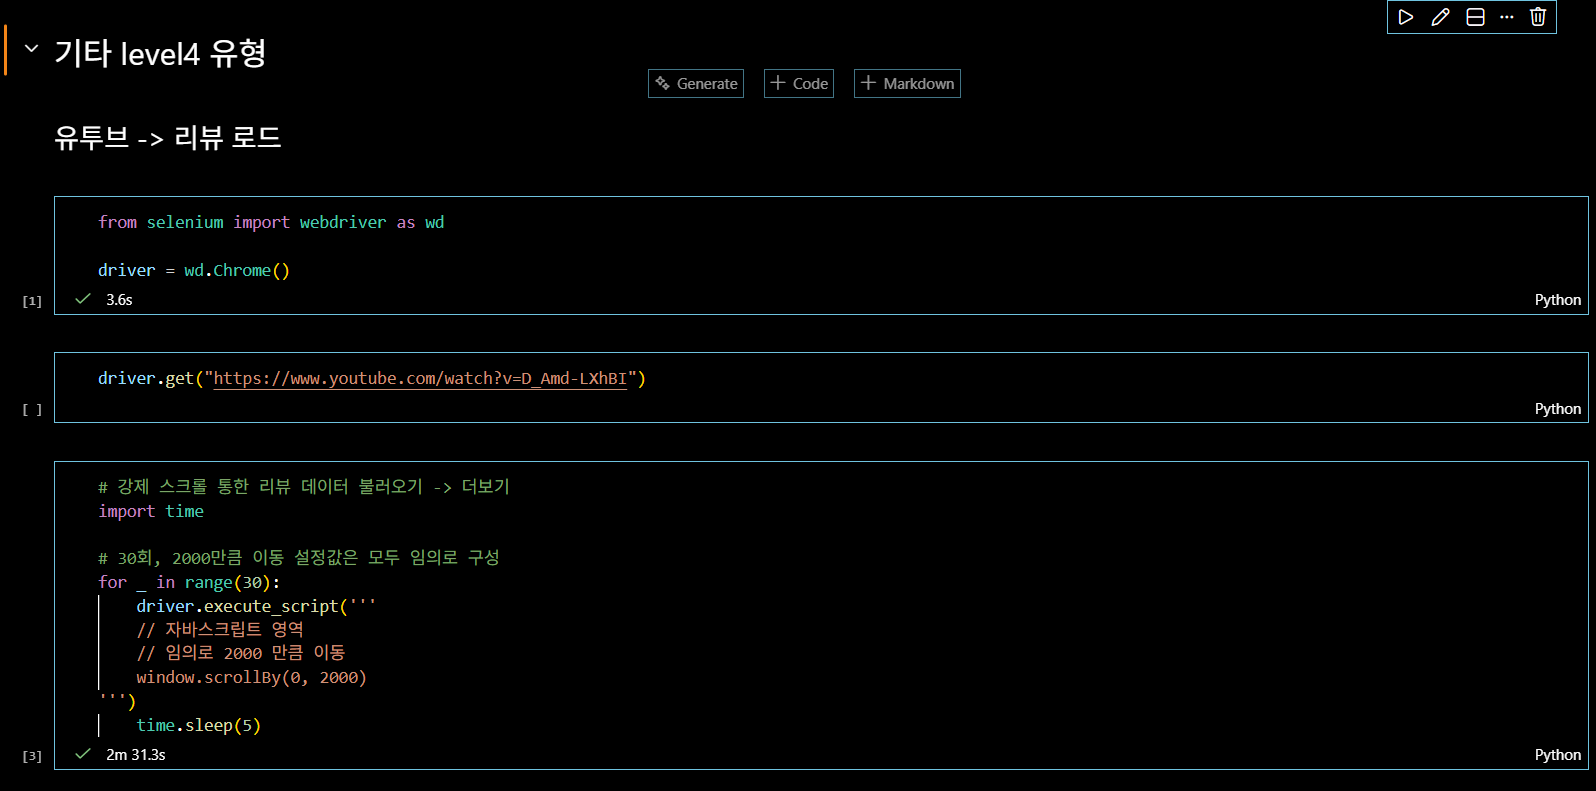
Task: Click the success checkmark beside 3.6s
Action: pyautogui.click(x=83, y=299)
